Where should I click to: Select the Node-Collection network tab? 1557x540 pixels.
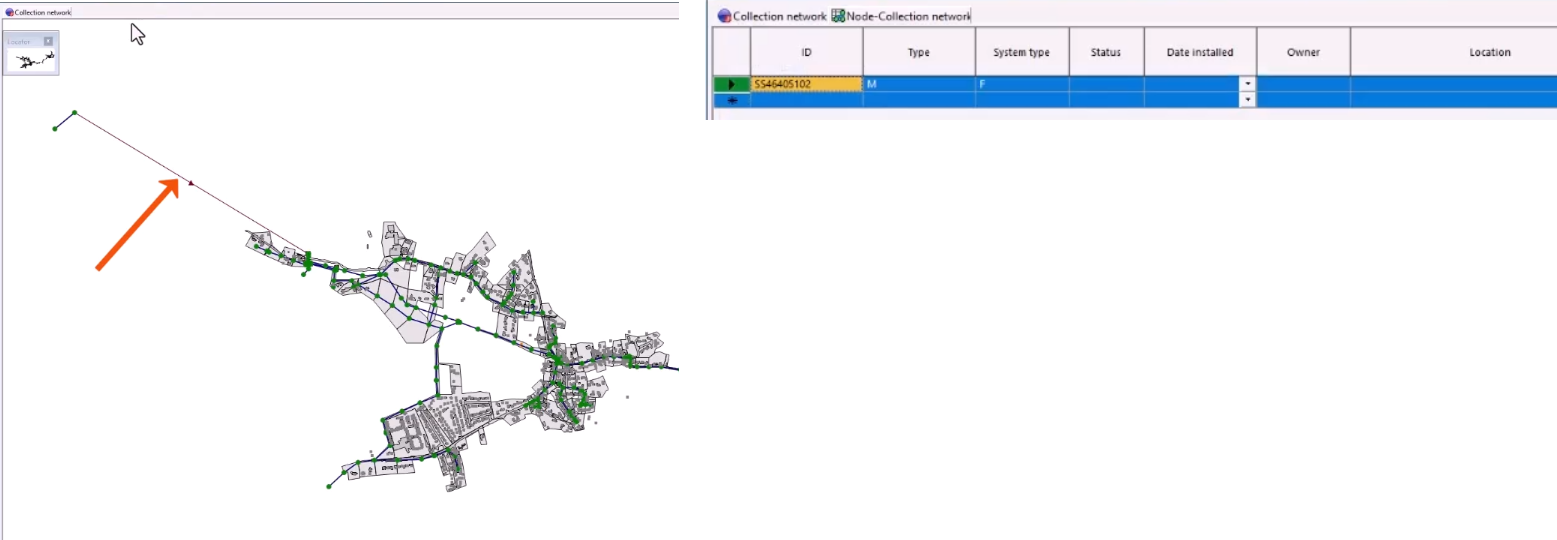tap(900, 16)
